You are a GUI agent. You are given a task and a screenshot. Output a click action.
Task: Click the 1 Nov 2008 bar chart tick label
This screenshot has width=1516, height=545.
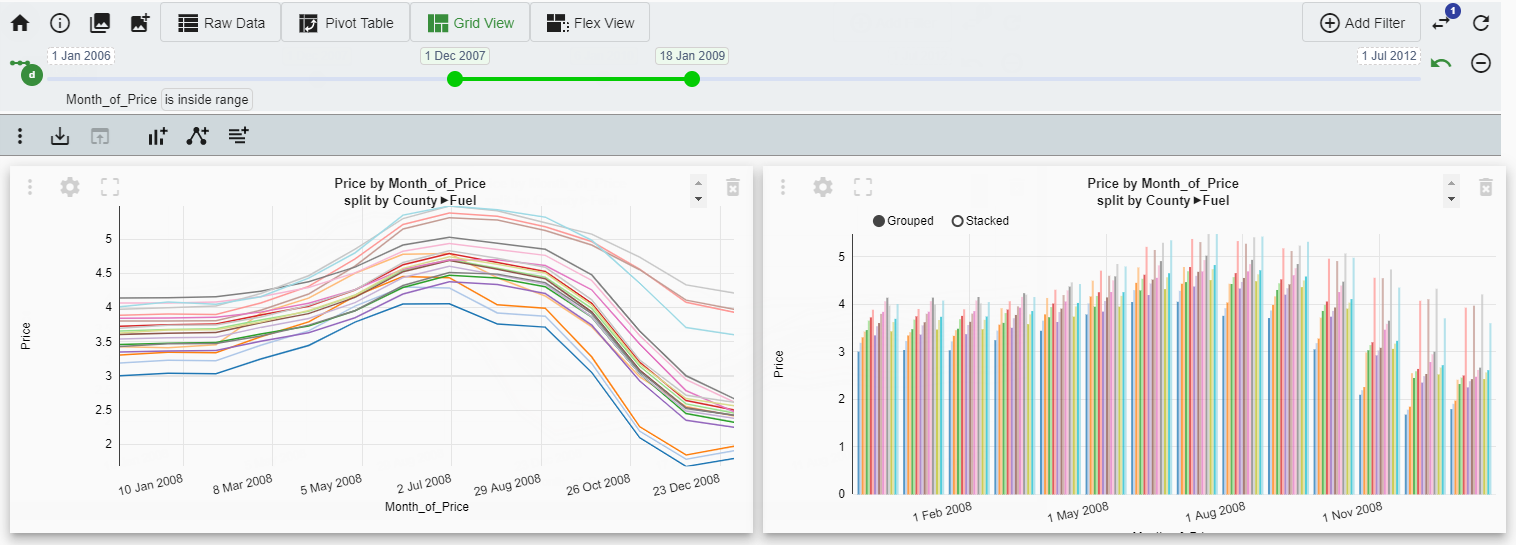point(1352,512)
